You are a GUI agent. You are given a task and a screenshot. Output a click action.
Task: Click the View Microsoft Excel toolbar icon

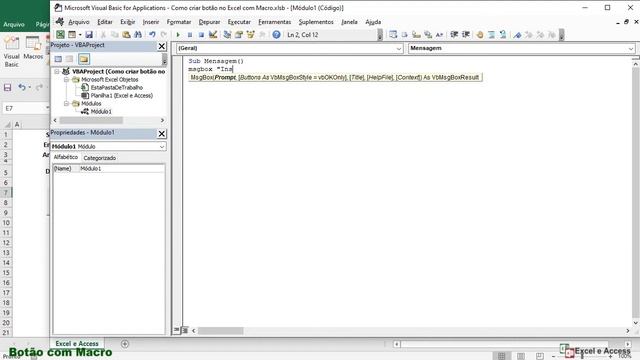60,35
